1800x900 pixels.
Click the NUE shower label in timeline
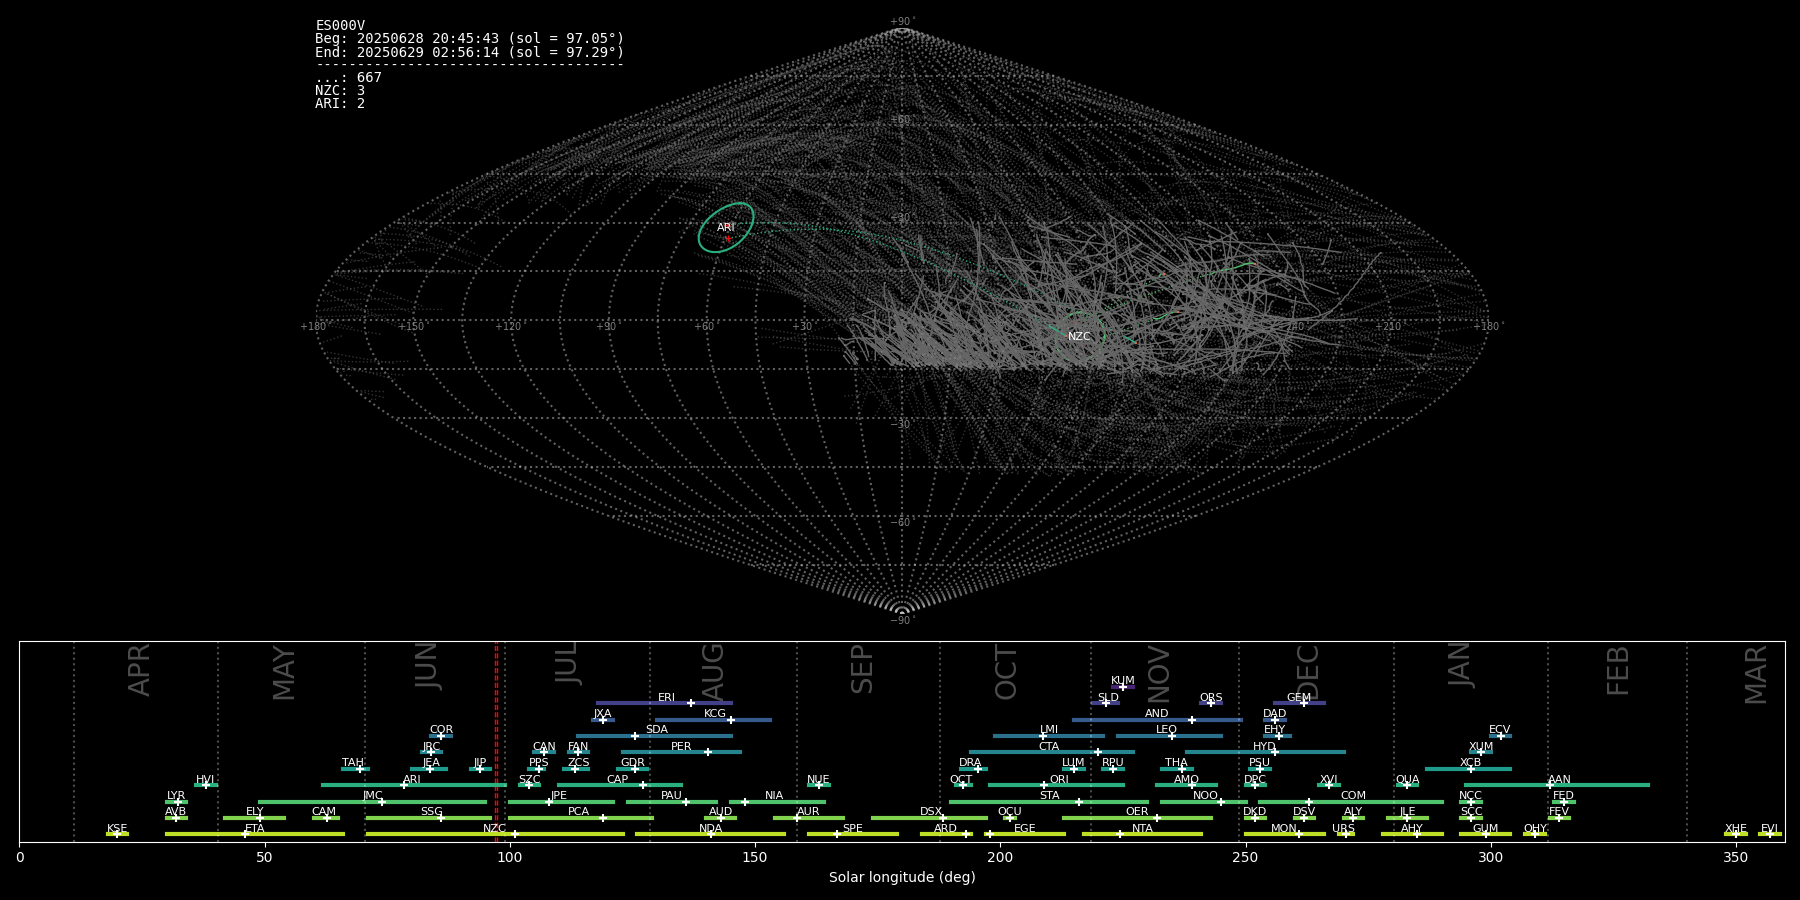818,780
